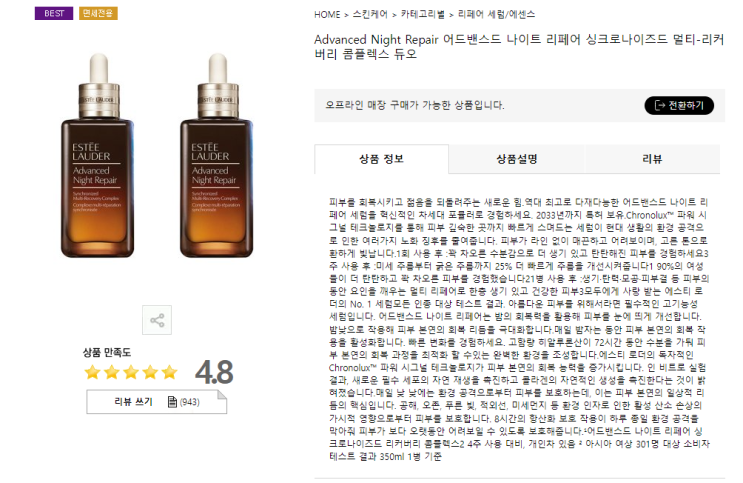743x483 pixels.
Task: Click the Advanced Night Repair product title
Action: point(519,46)
